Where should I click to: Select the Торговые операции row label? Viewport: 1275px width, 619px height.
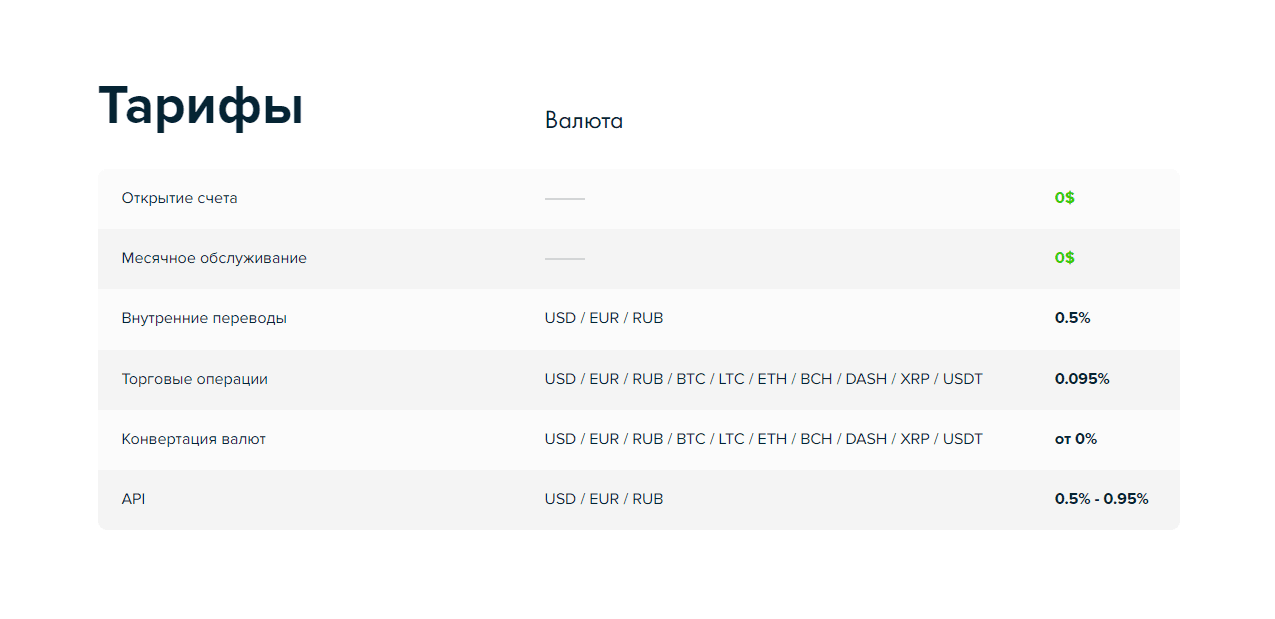[x=195, y=379]
